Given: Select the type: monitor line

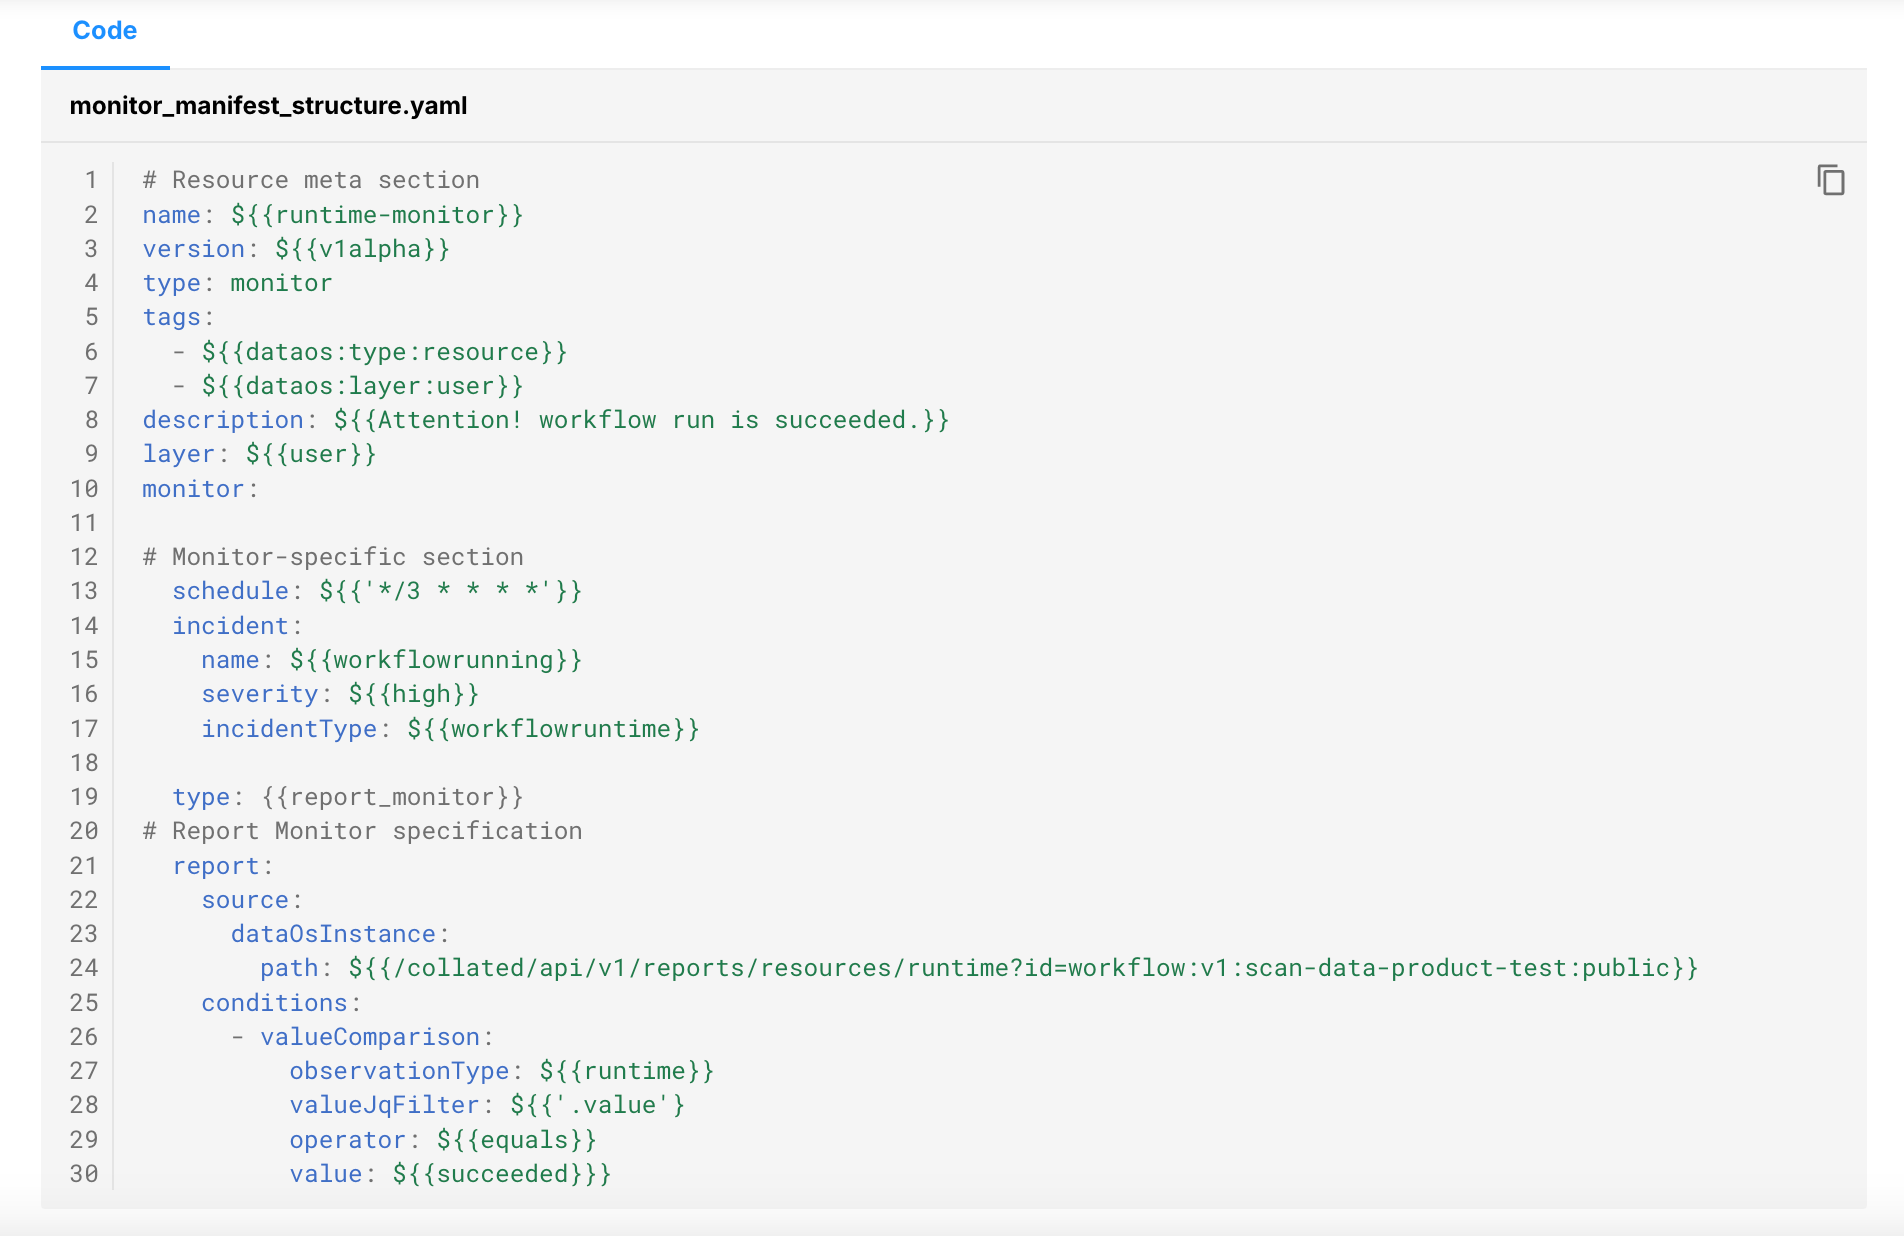Looking at the screenshot, I should tap(237, 283).
